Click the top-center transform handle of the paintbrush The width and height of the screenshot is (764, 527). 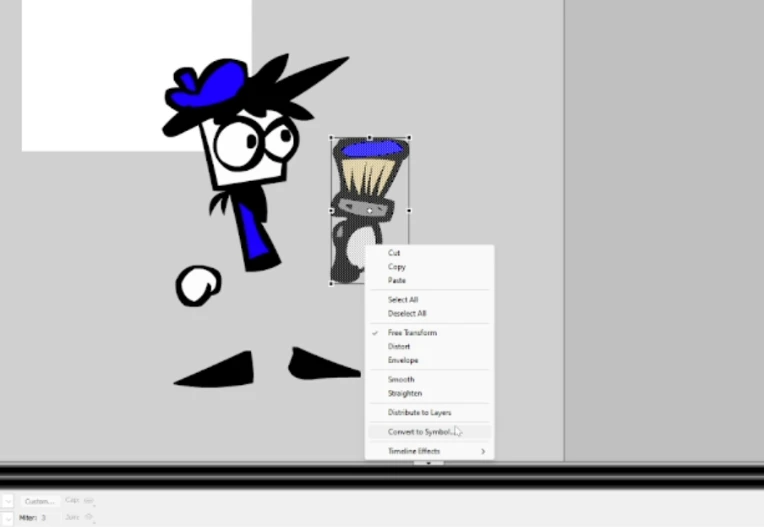click(370, 138)
